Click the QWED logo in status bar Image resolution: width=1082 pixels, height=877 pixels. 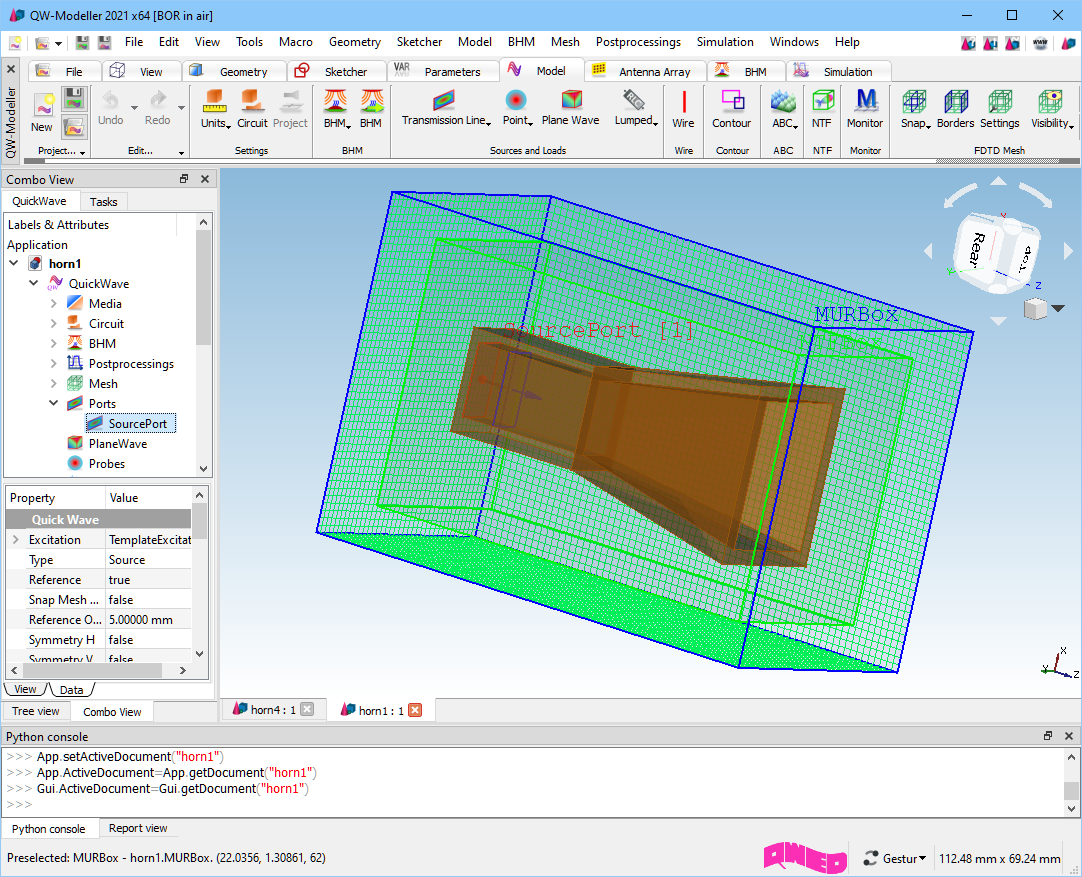[x=805, y=858]
